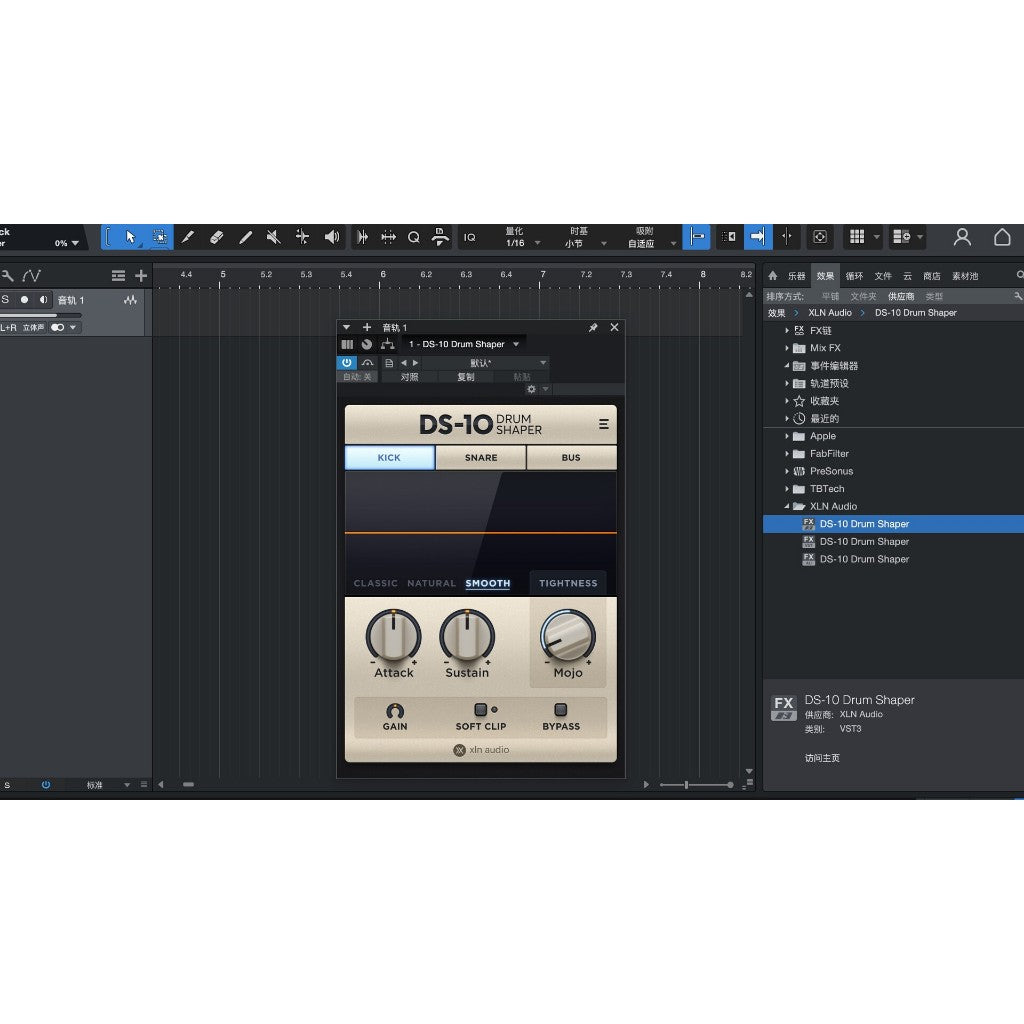
Task: Select the SMOOTH shaping mode
Action: [x=487, y=583]
